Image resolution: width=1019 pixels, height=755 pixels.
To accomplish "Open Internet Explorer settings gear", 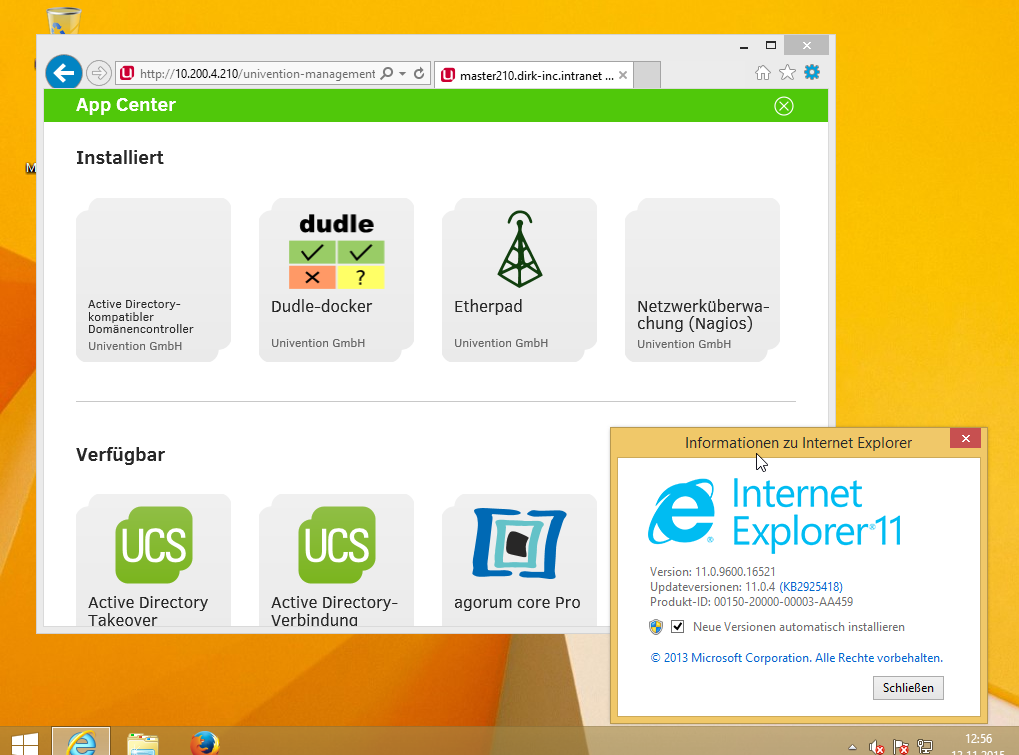I will coord(812,72).
